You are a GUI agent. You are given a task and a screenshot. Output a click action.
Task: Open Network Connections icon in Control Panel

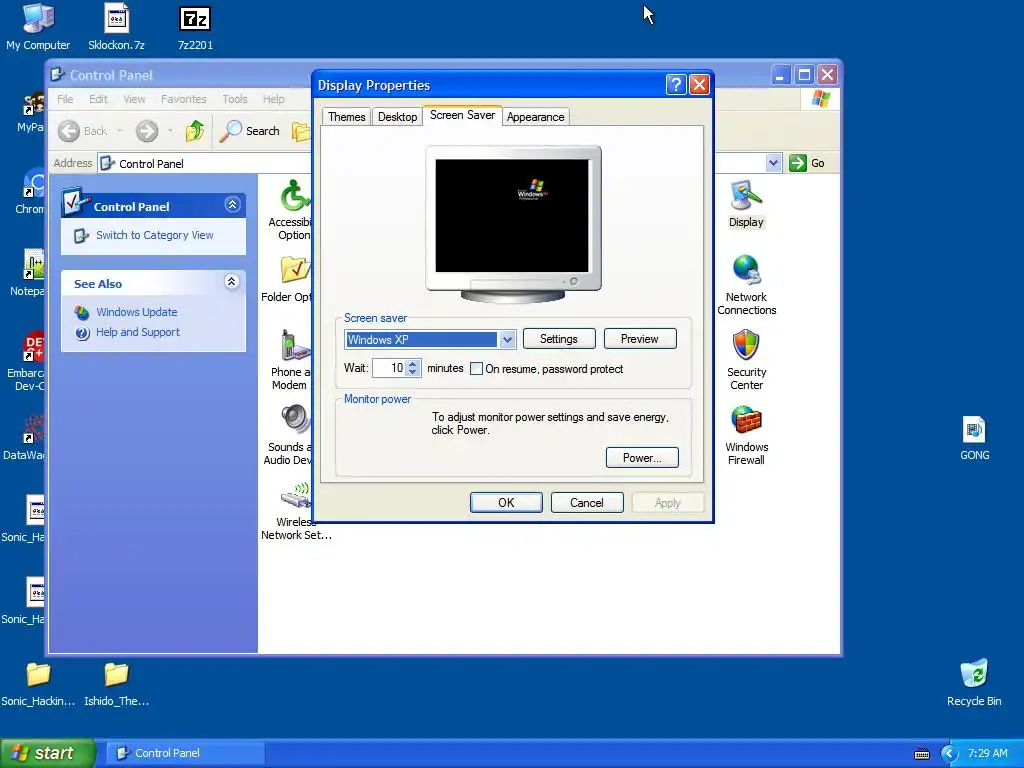(x=746, y=285)
